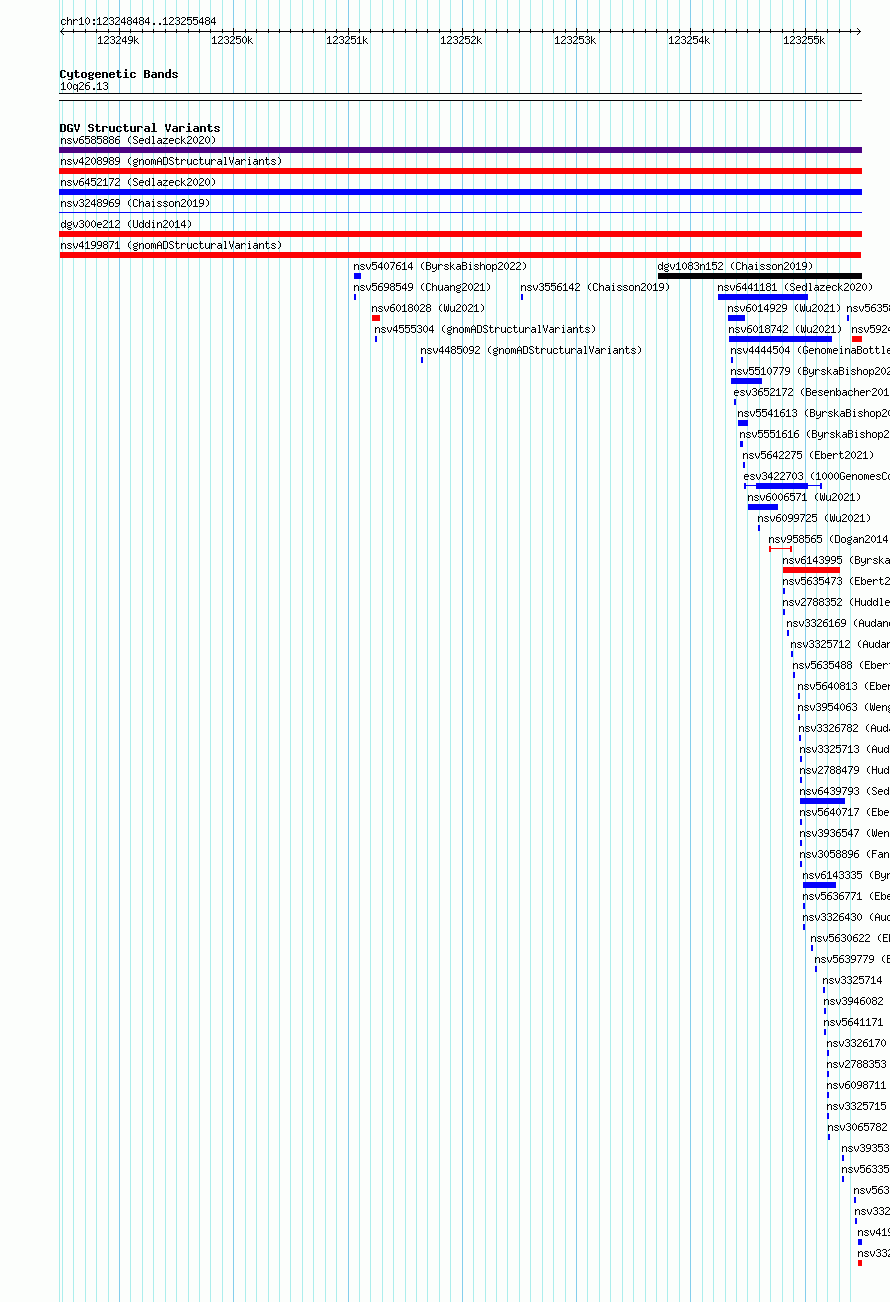
Task: Click the red nsv6143995 variant bar
Action: (x=812, y=570)
